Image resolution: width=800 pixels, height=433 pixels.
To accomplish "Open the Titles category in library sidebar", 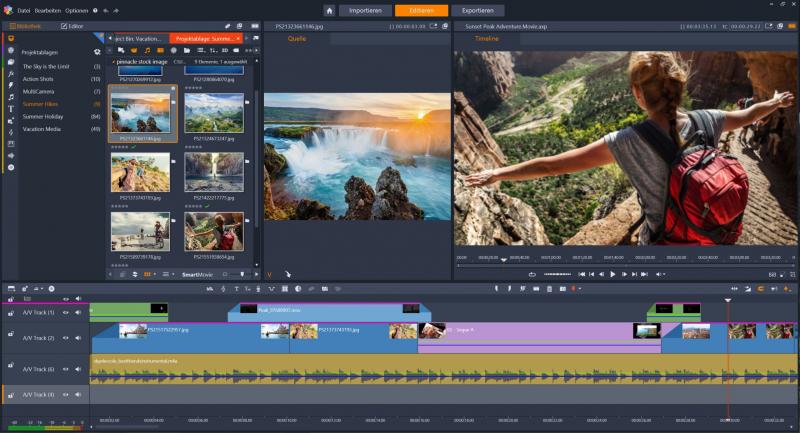I will click(x=10, y=108).
